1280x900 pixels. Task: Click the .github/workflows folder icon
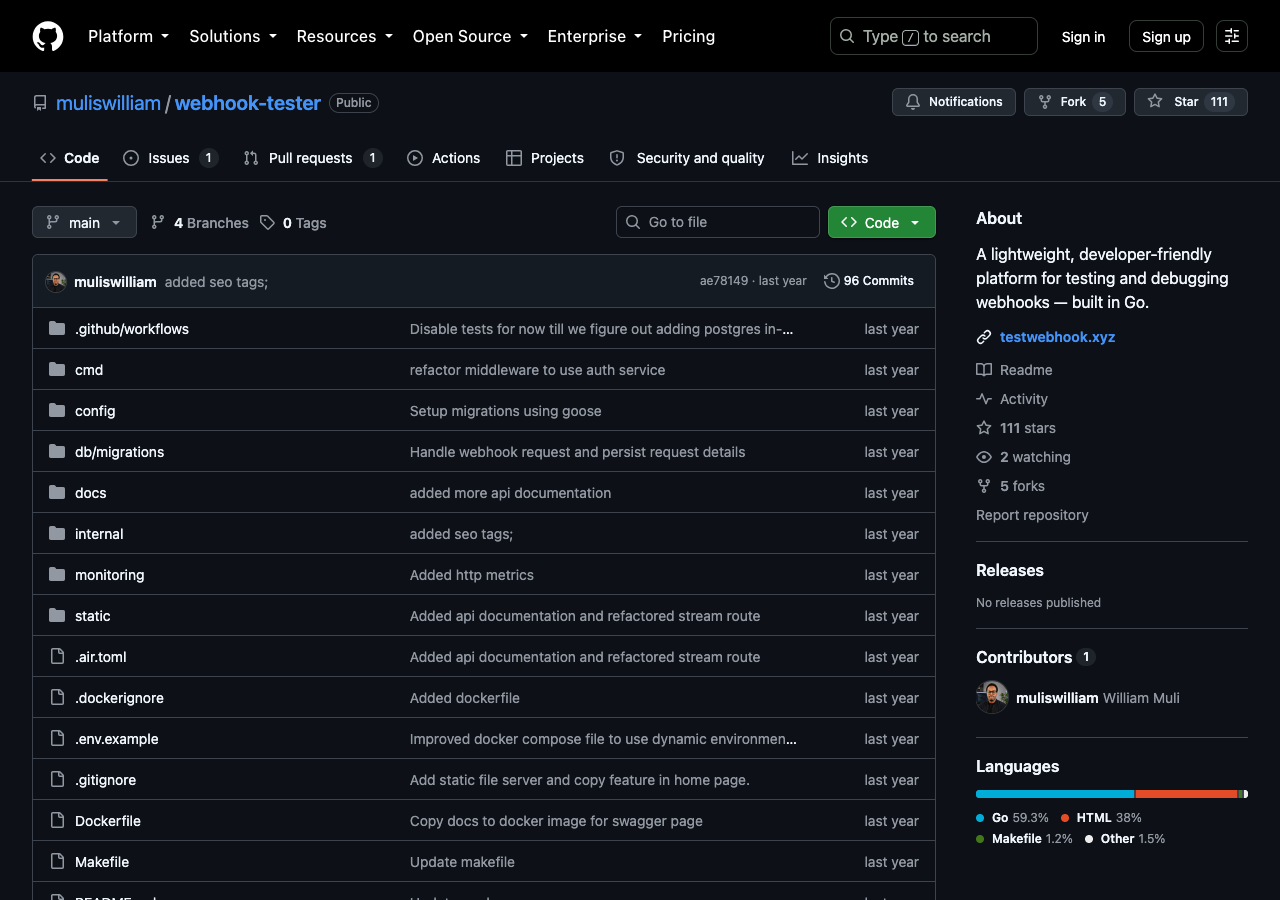pyautogui.click(x=57, y=329)
